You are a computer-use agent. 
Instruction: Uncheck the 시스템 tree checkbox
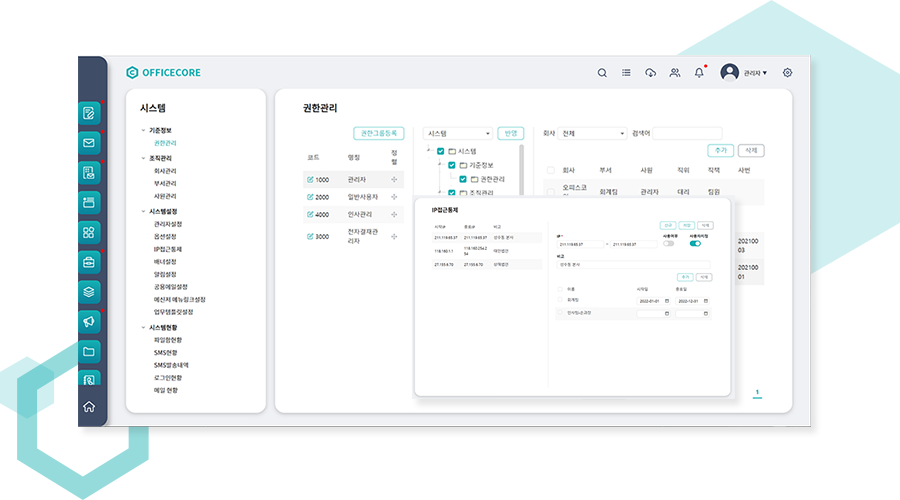(441, 151)
